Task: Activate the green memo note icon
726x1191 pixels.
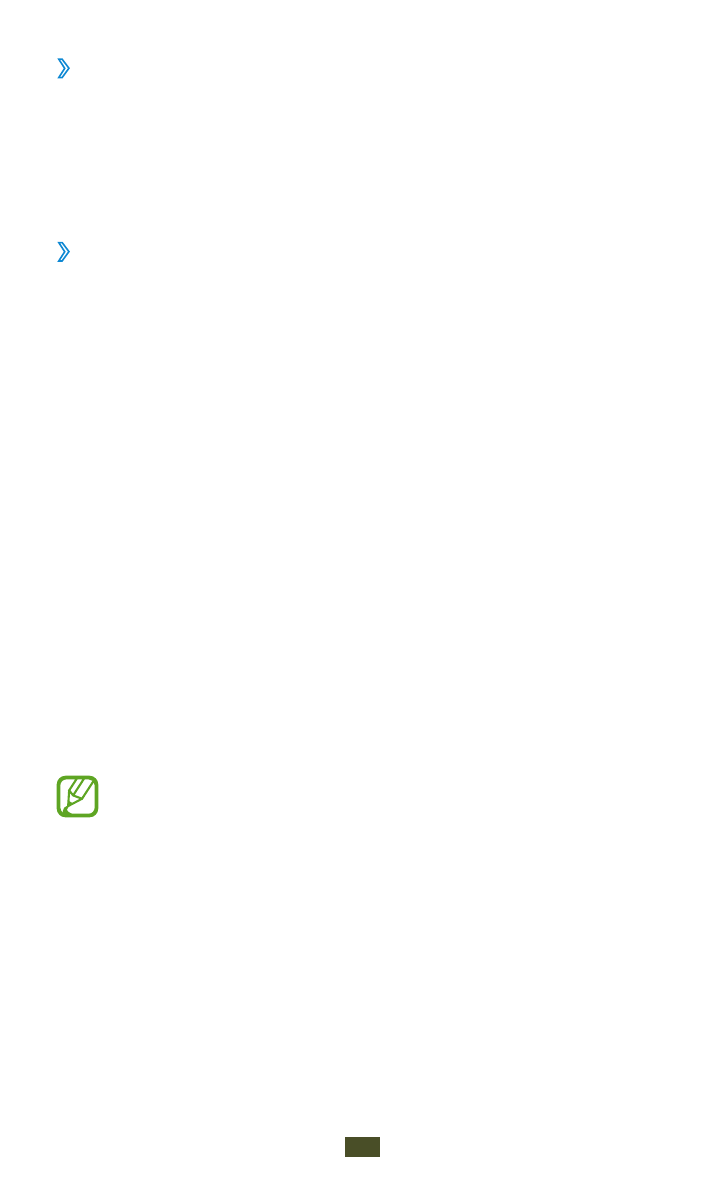Action: [x=77, y=797]
